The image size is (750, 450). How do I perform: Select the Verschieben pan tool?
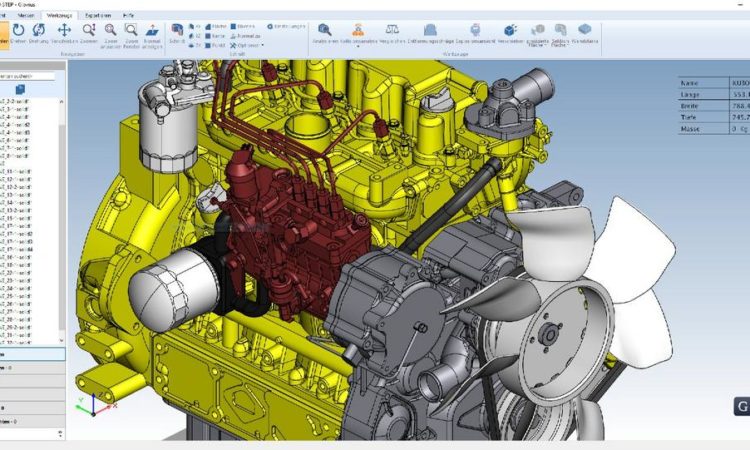coord(64,34)
